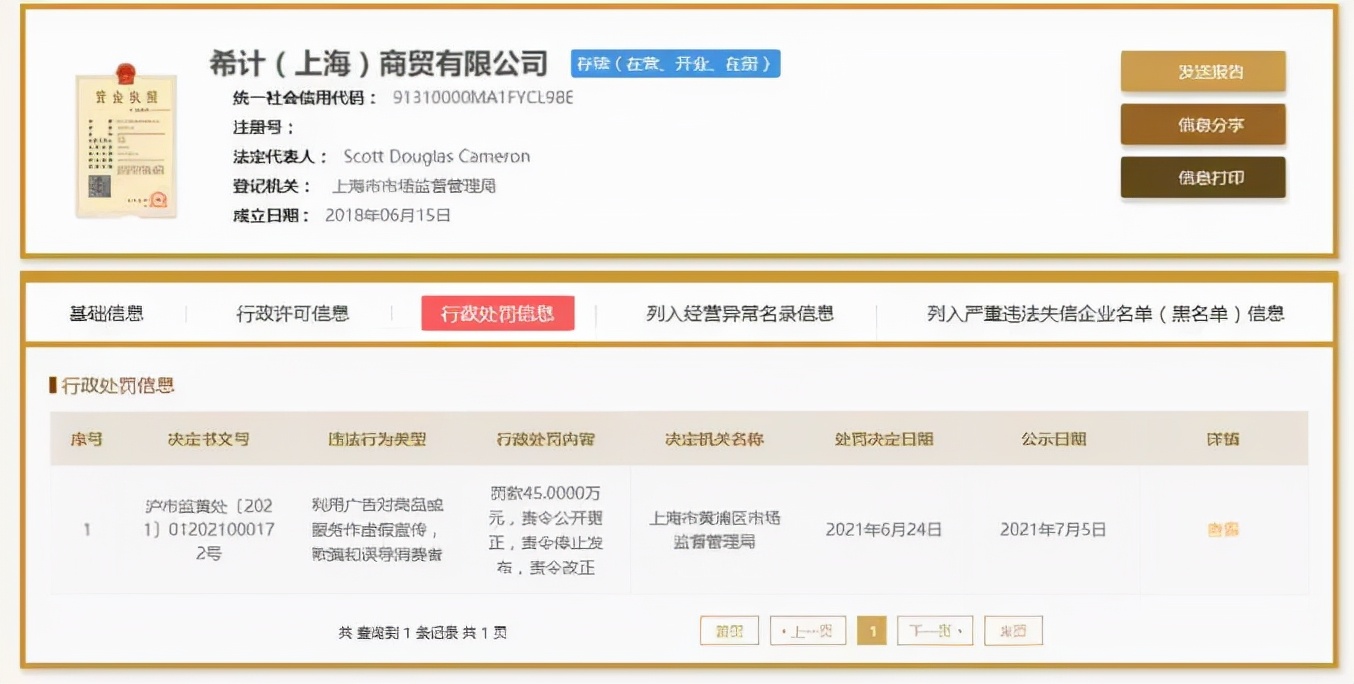Select the 行政处罚信息 tab
This screenshot has height=684, width=1354.
pyautogui.click(x=496, y=312)
